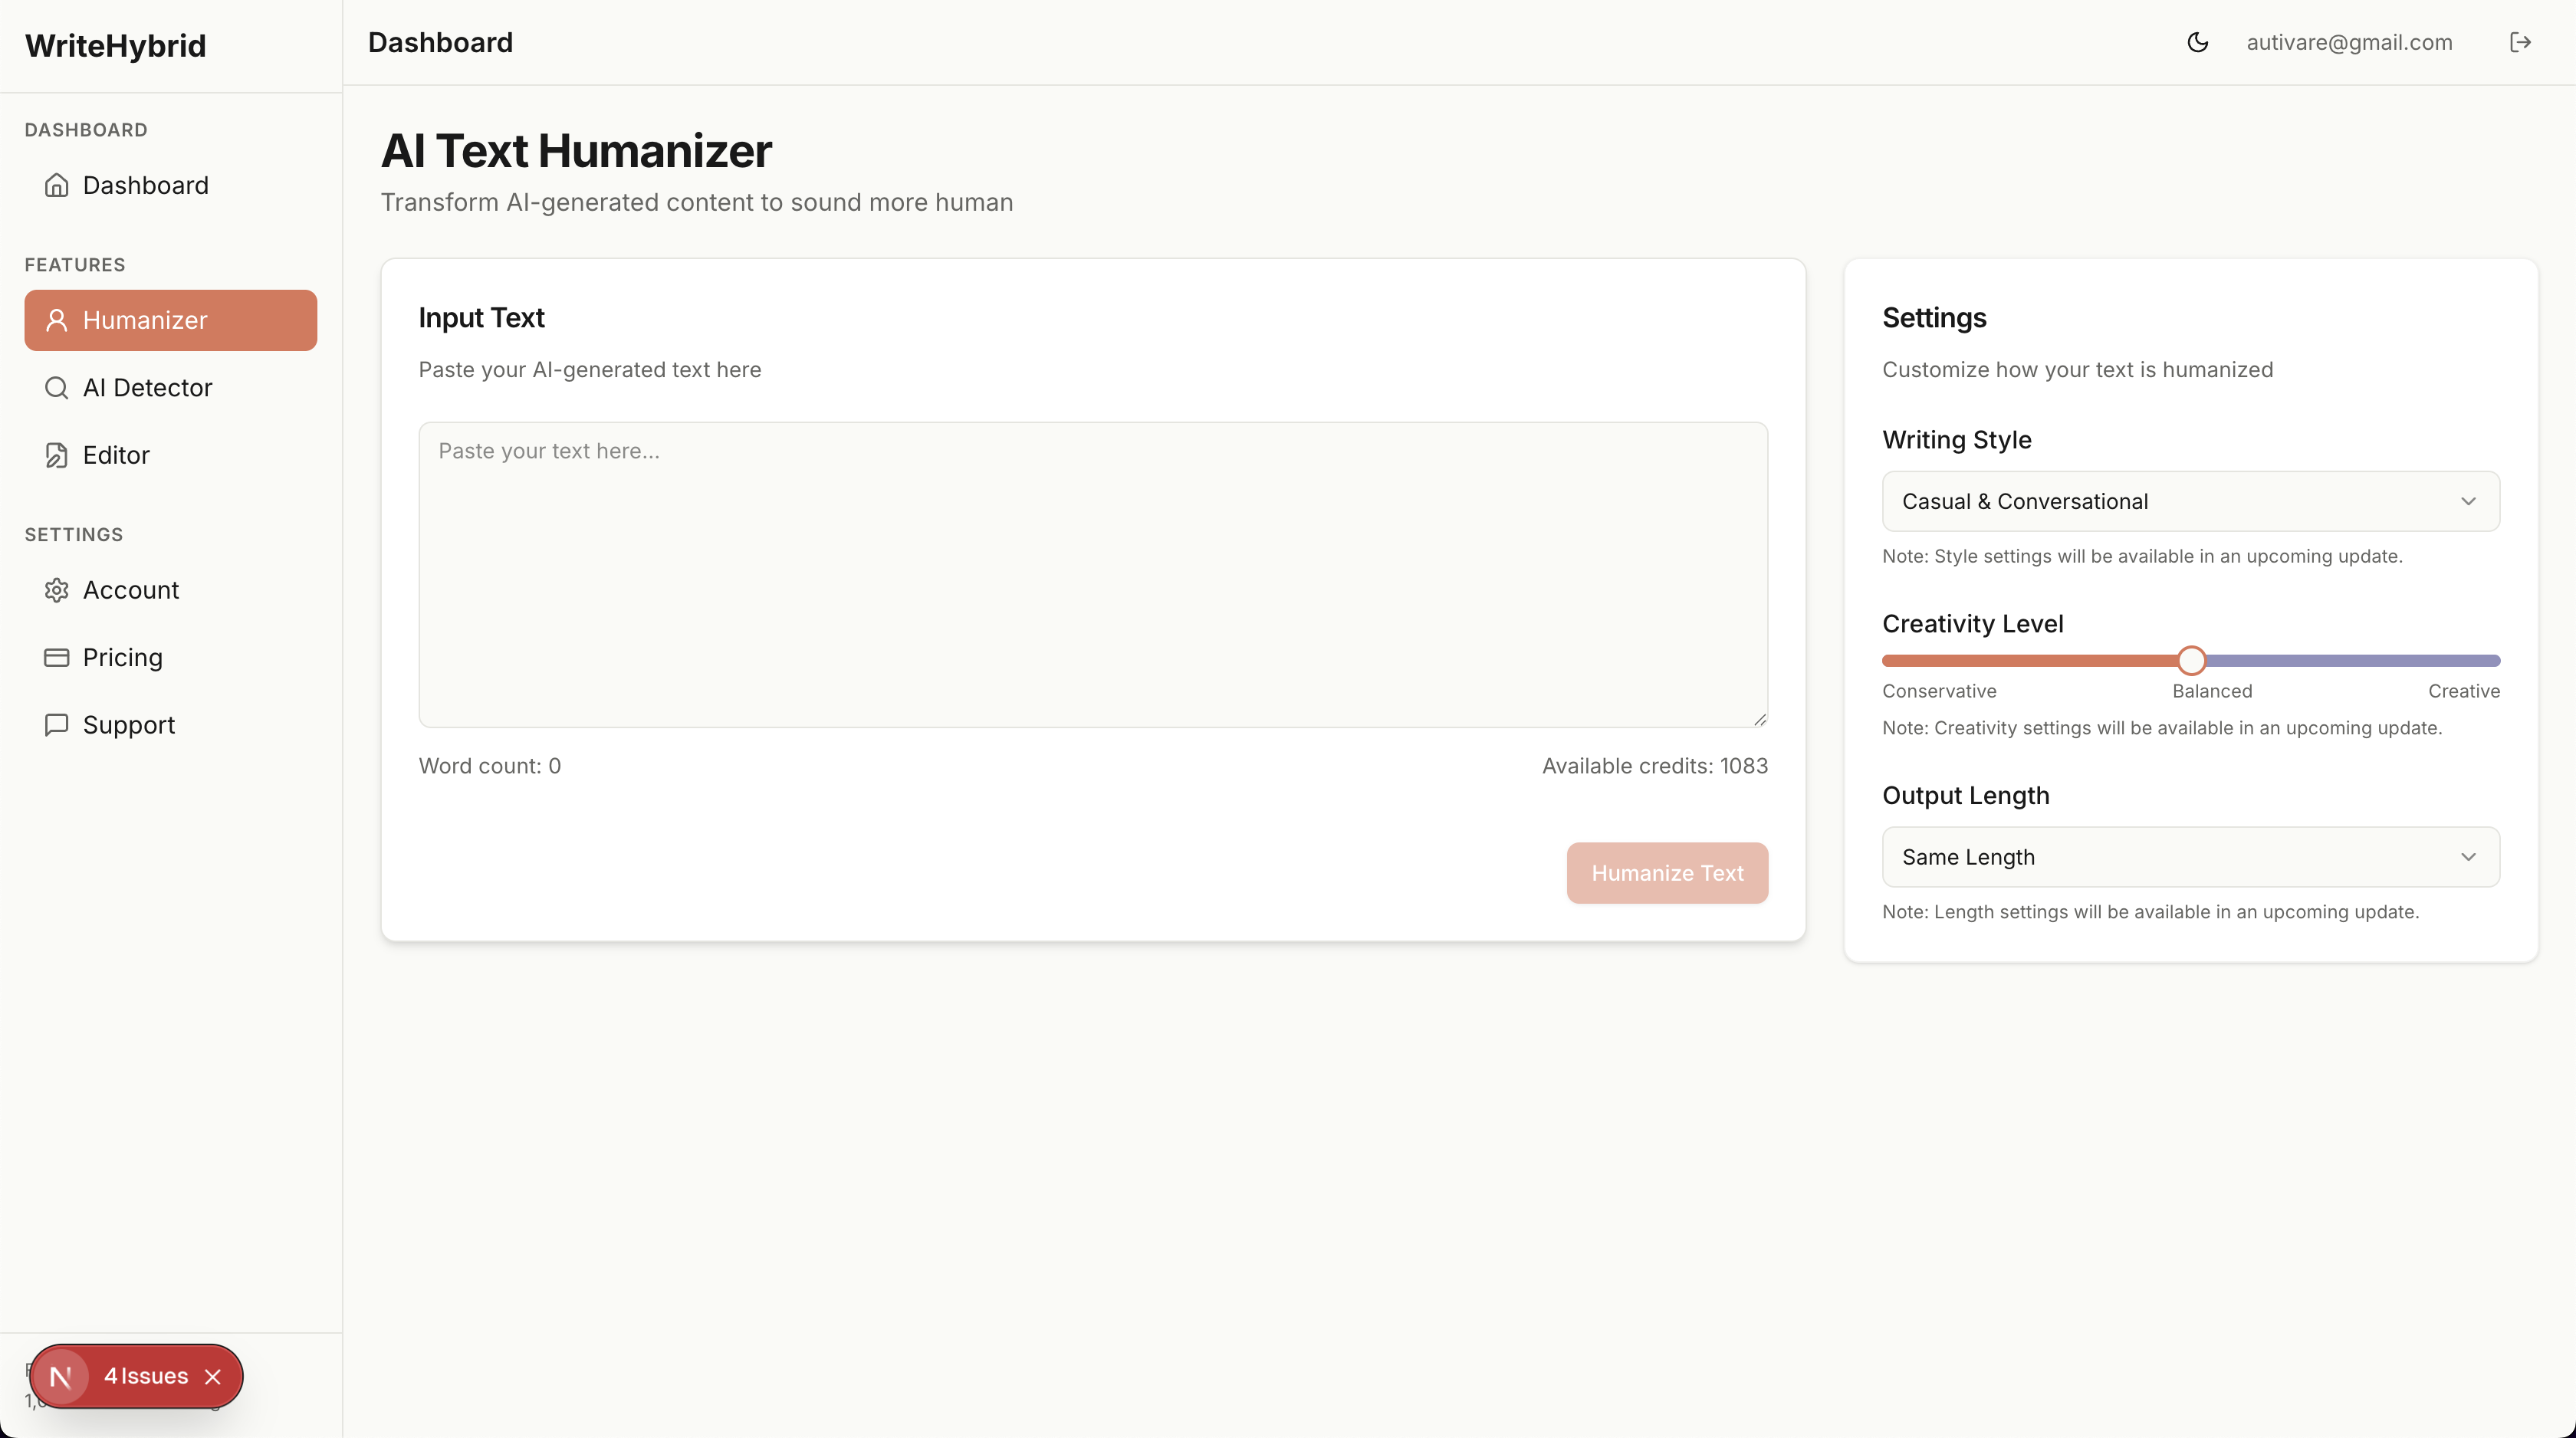Screen dimensions: 2576x1438
Task: Open the Writing Style dropdown
Action: pyautogui.click(x=2190, y=501)
